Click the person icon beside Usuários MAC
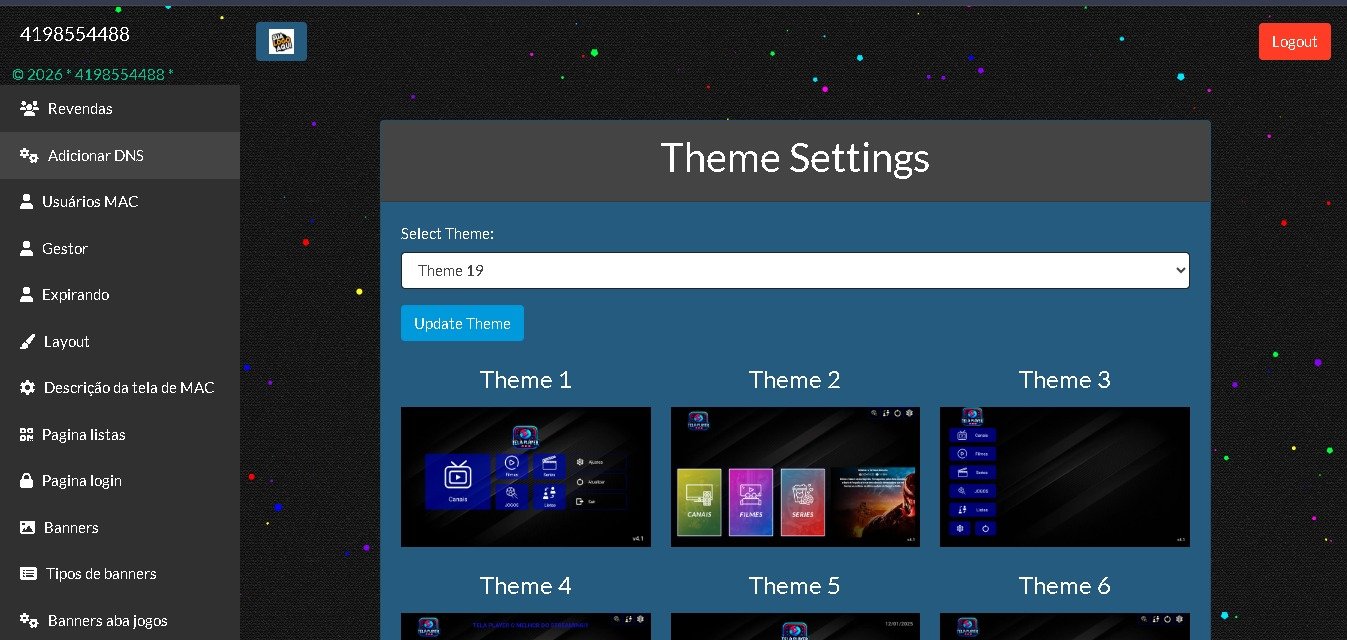Viewport: 1347px width, 640px height. tap(27, 201)
